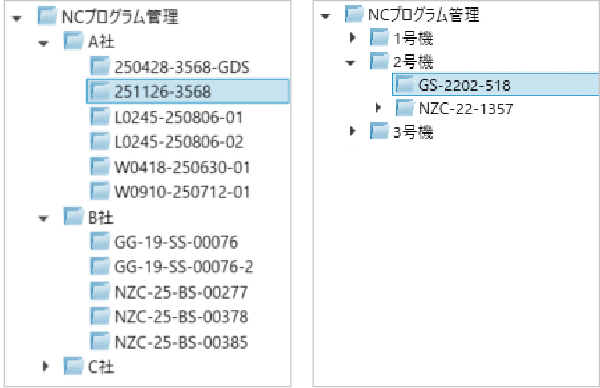Click right tree root folder icon

pyautogui.click(x=354, y=14)
